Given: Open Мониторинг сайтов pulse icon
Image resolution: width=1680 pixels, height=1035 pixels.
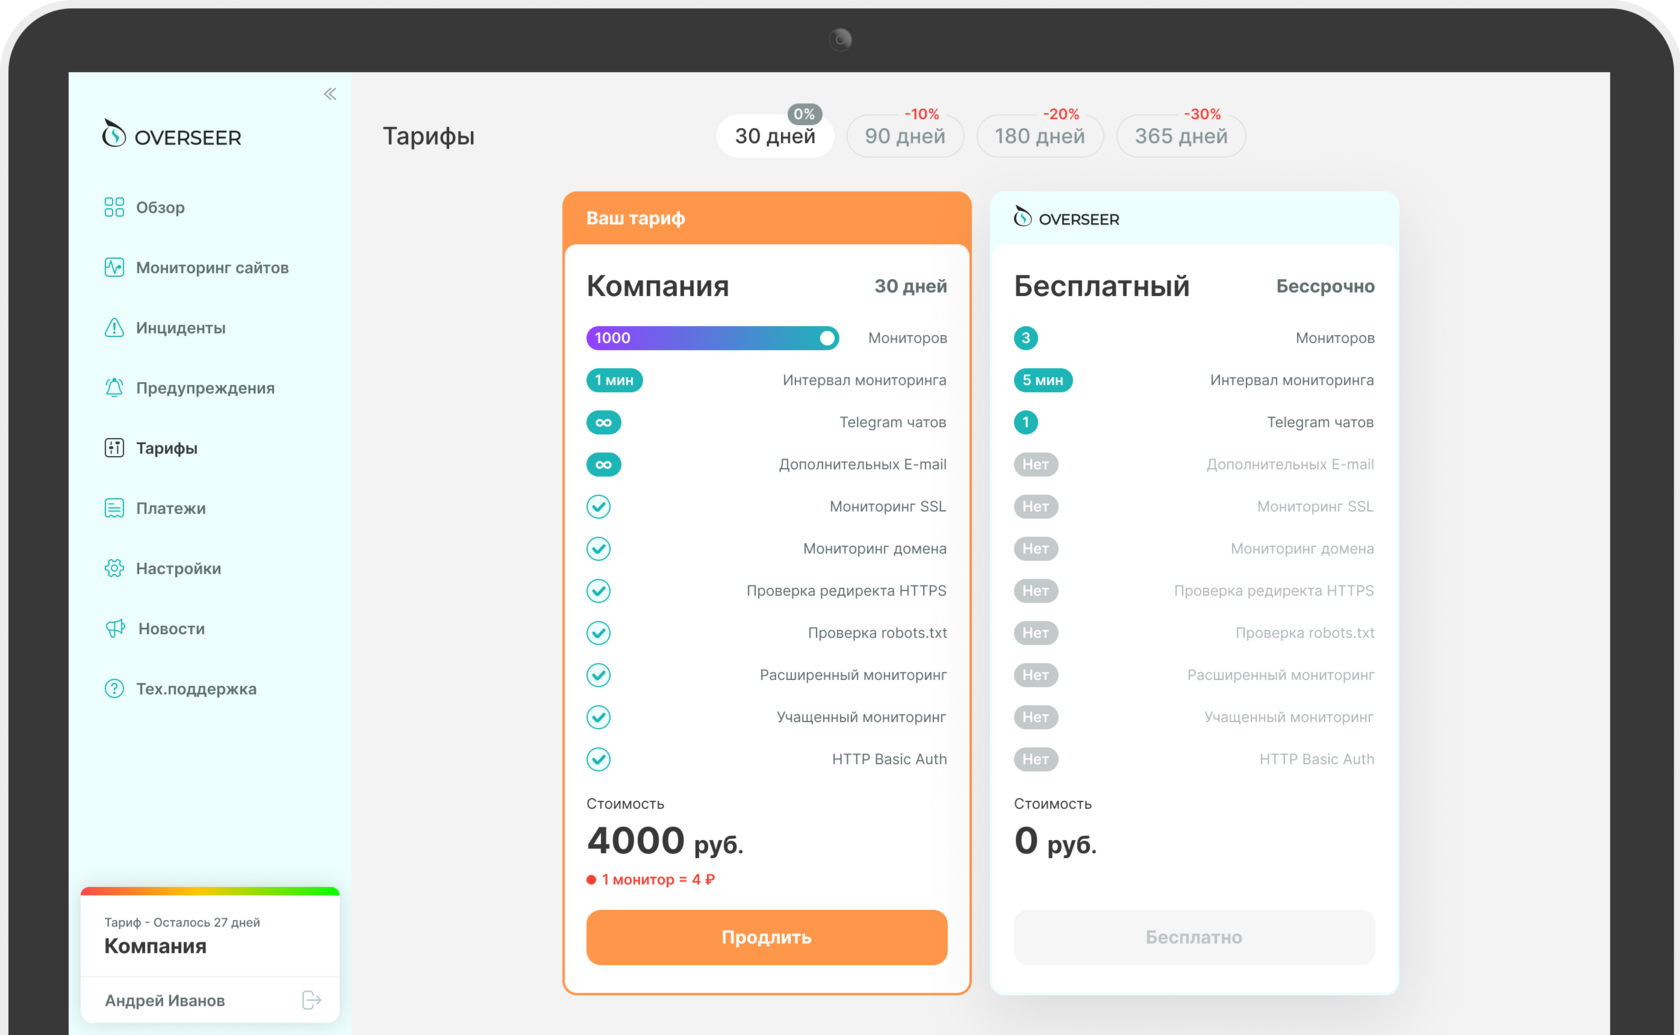Looking at the screenshot, I should pyautogui.click(x=114, y=267).
